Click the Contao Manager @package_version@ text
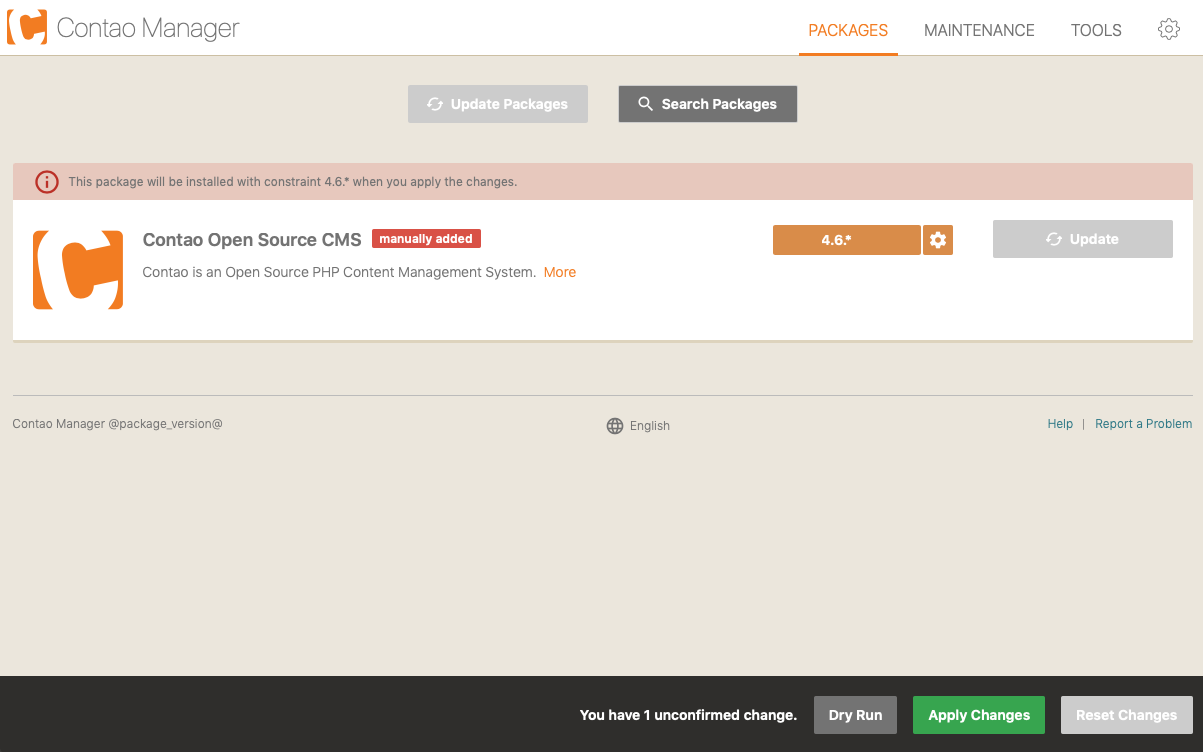 pyautogui.click(x=117, y=424)
